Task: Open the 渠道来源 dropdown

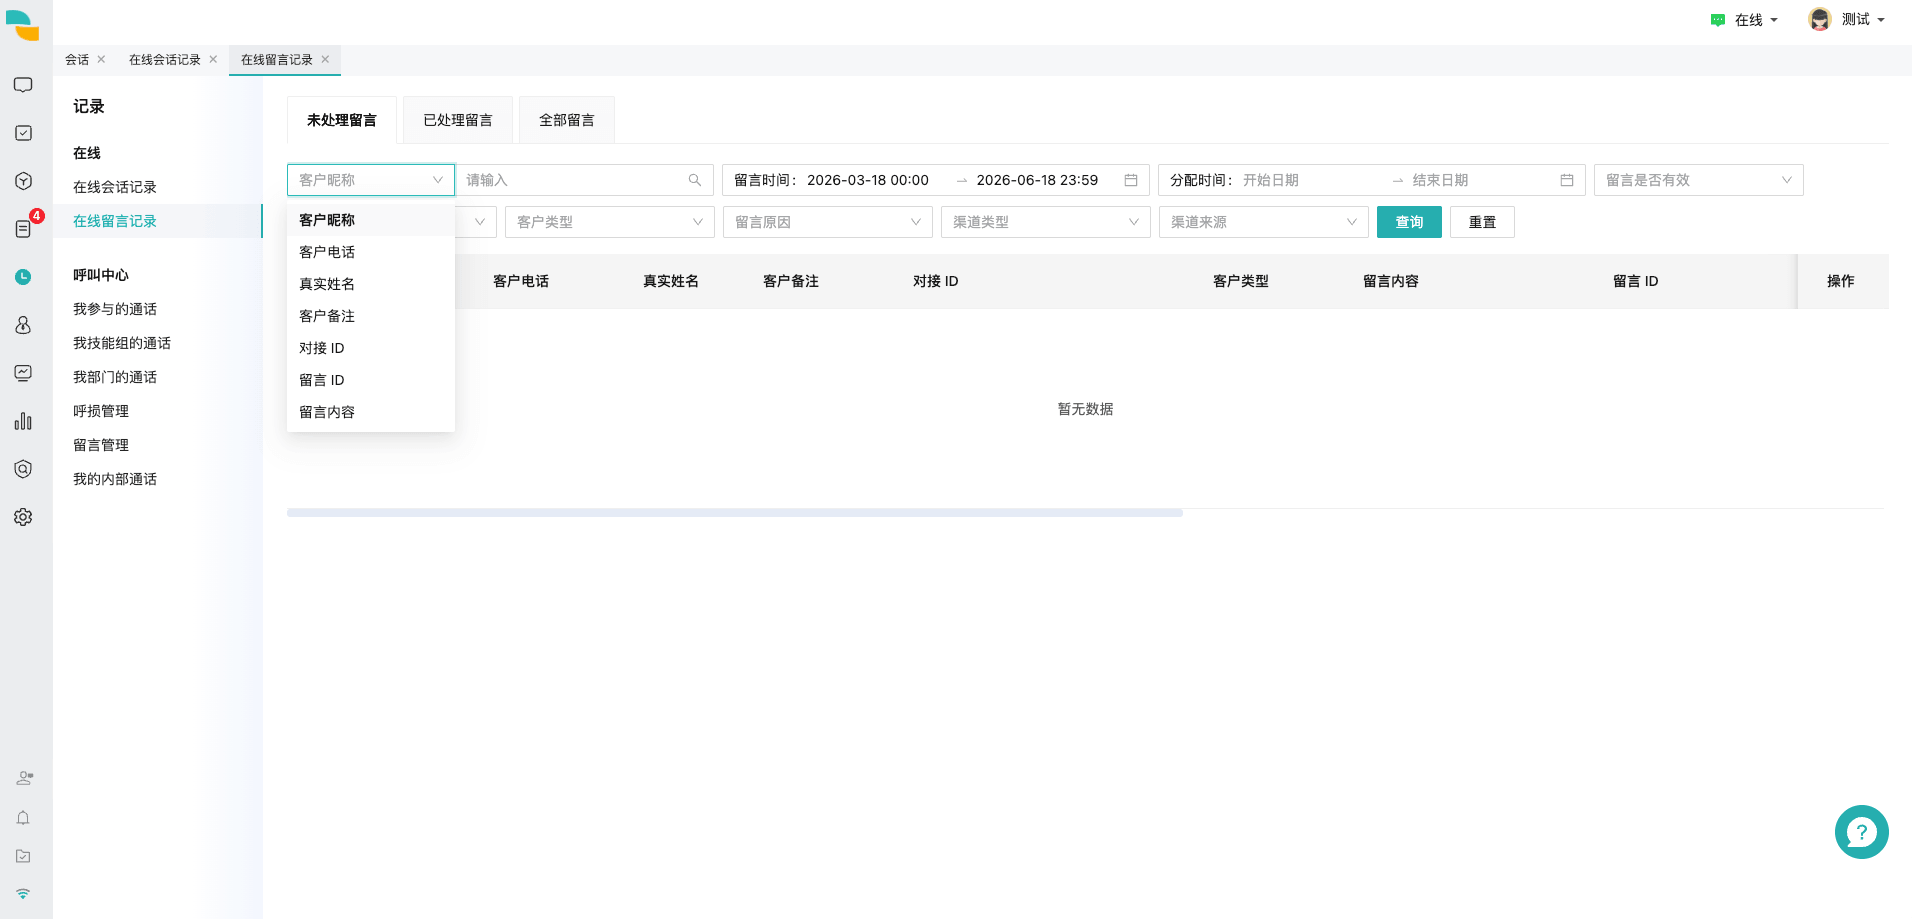Action: [1264, 222]
